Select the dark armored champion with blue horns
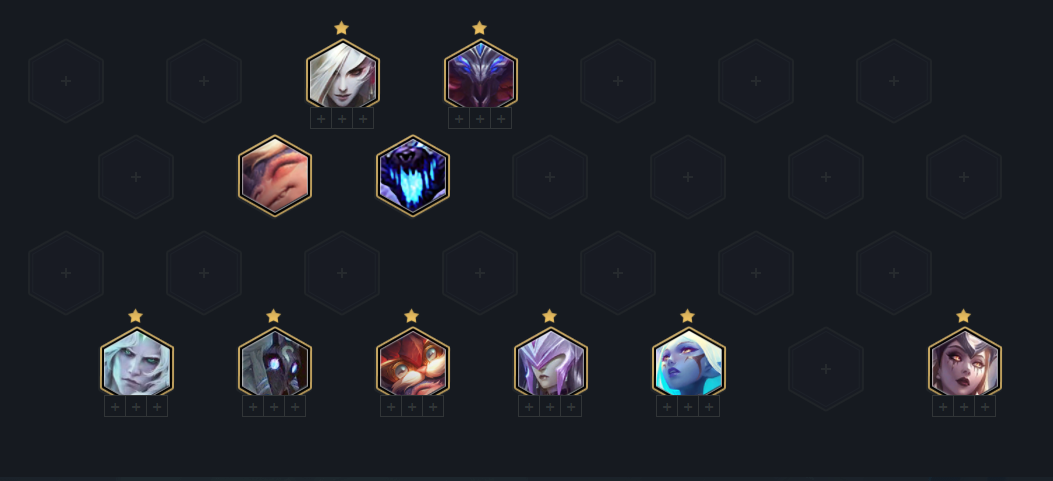1053x481 pixels. click(x=480, y=74)
